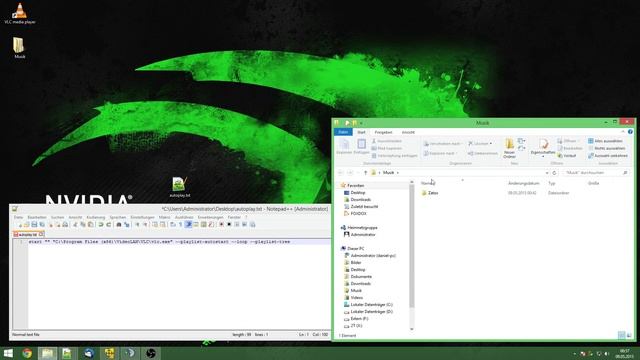Click the Windows Start button
The width and height of the screenshot is (640, 360).
click(x=8, y=353)
